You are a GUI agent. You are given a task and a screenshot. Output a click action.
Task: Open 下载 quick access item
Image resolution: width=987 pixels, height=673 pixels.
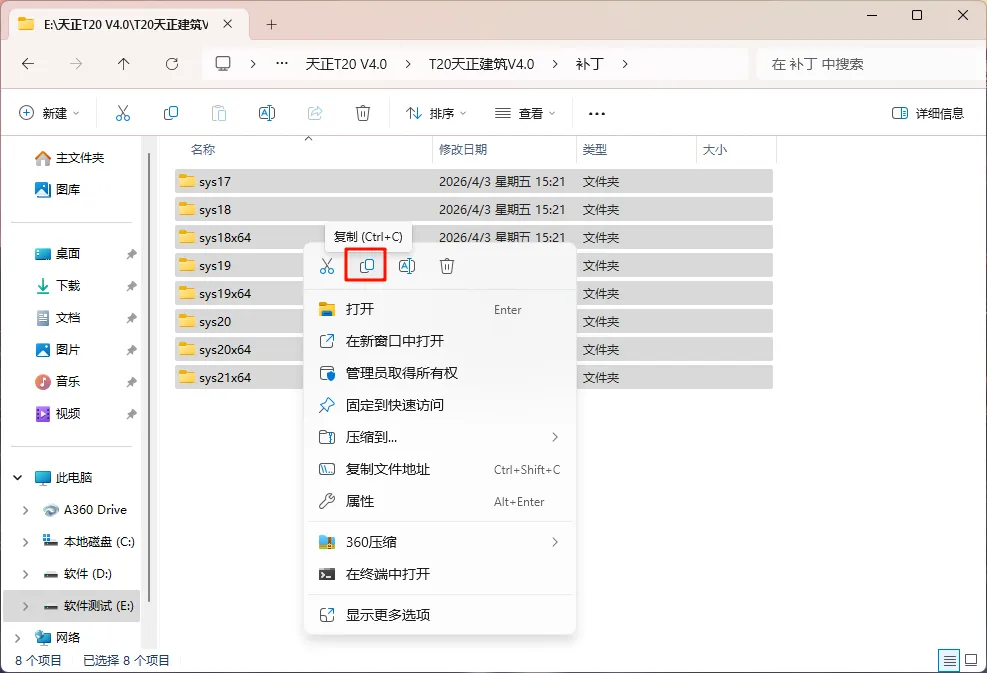point(57,286)
